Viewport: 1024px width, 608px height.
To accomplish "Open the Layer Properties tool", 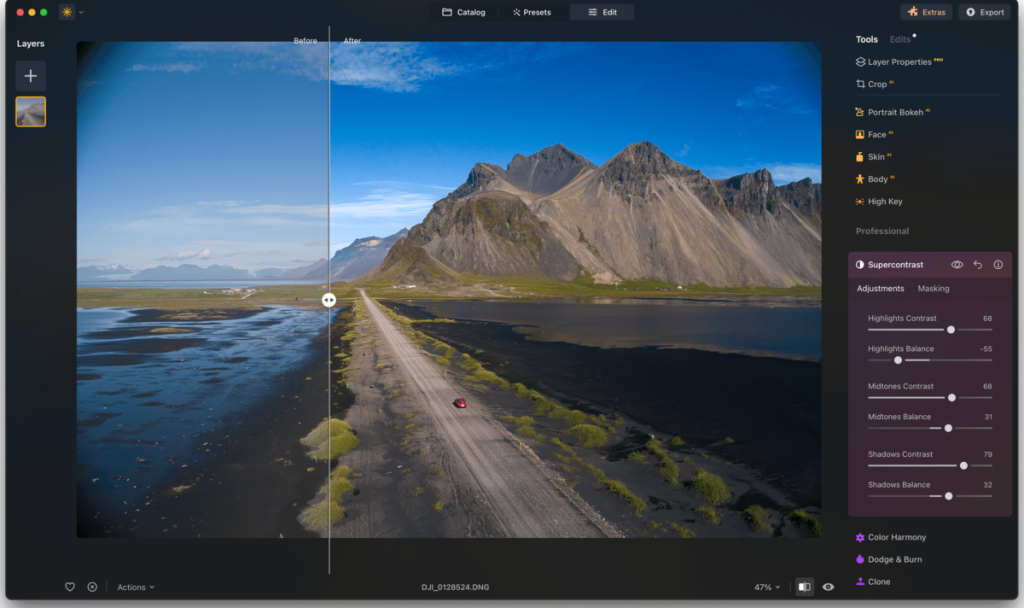I will 899,61.
